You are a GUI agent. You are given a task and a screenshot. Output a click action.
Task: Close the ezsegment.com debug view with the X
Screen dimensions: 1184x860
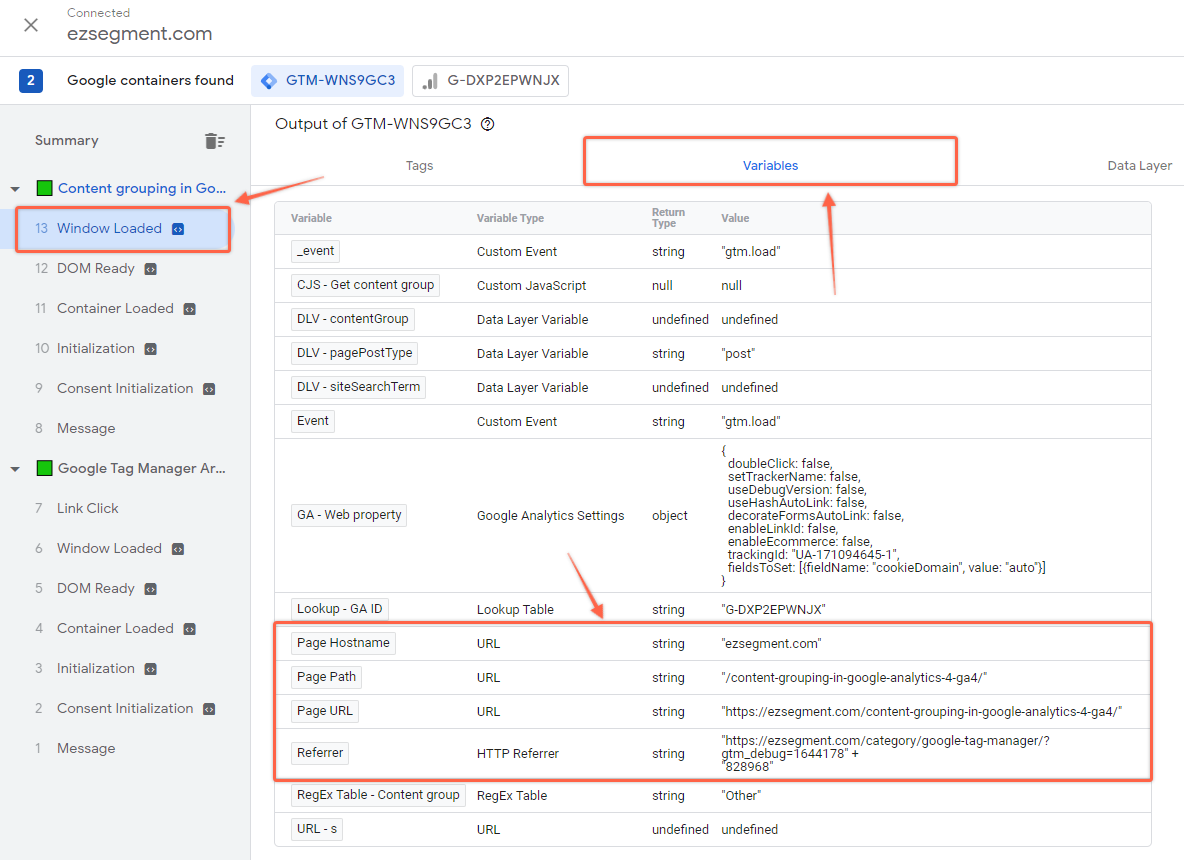pos(30,26)
